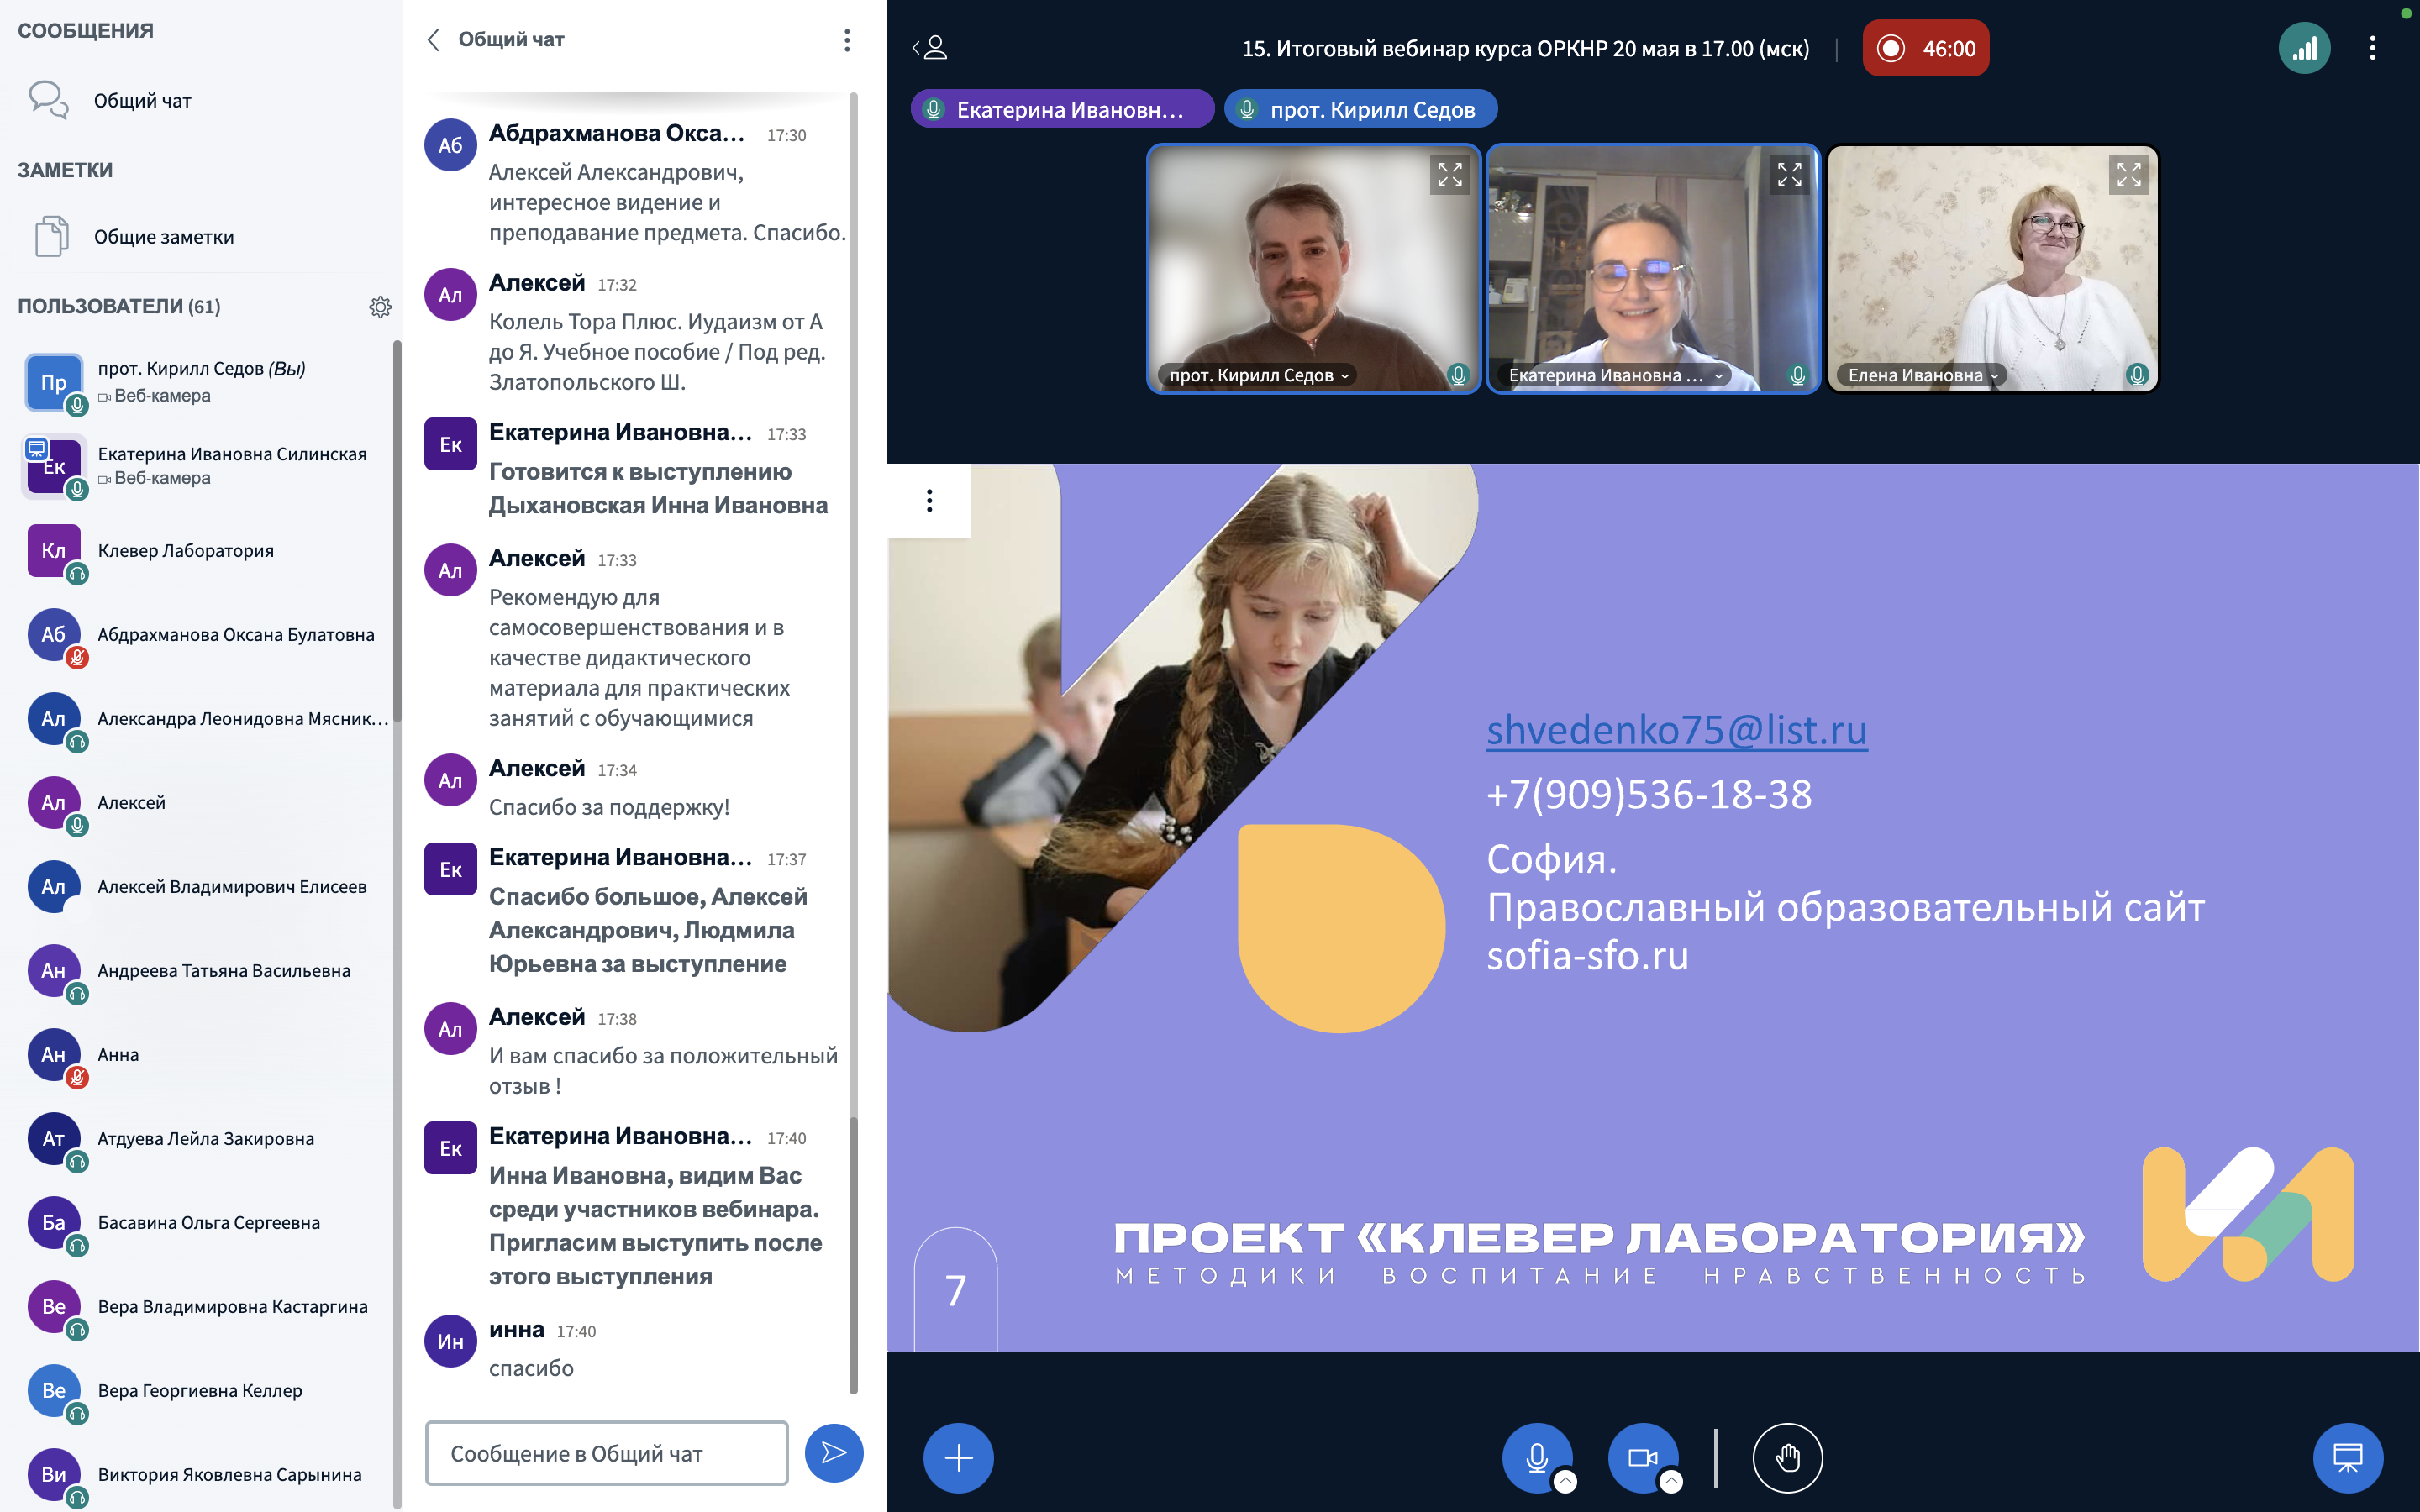
Task: Click the blue plus actions button
Action: point(957,1457)
